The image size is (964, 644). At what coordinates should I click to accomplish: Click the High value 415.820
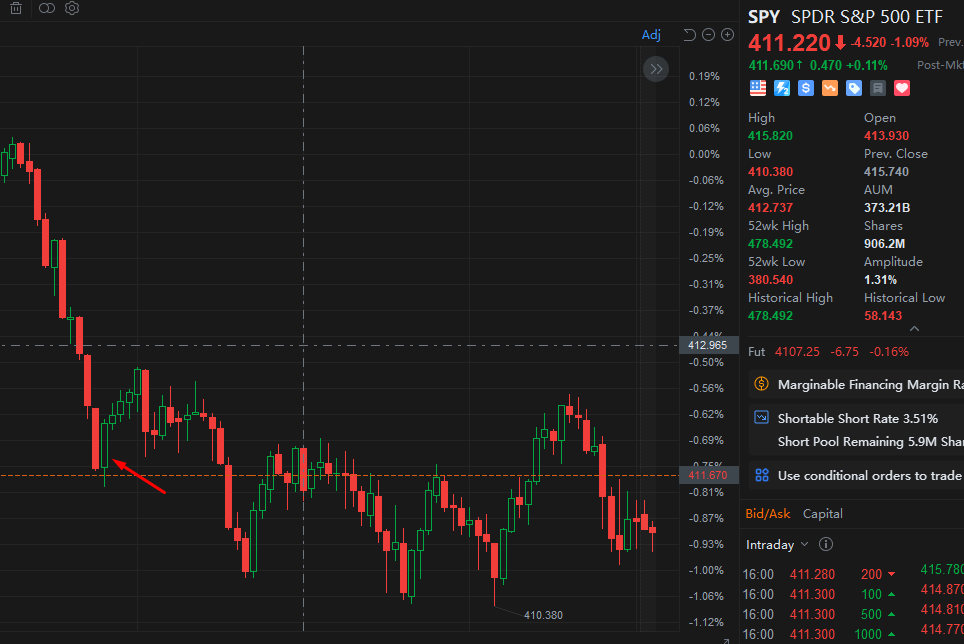pos(770,136)
